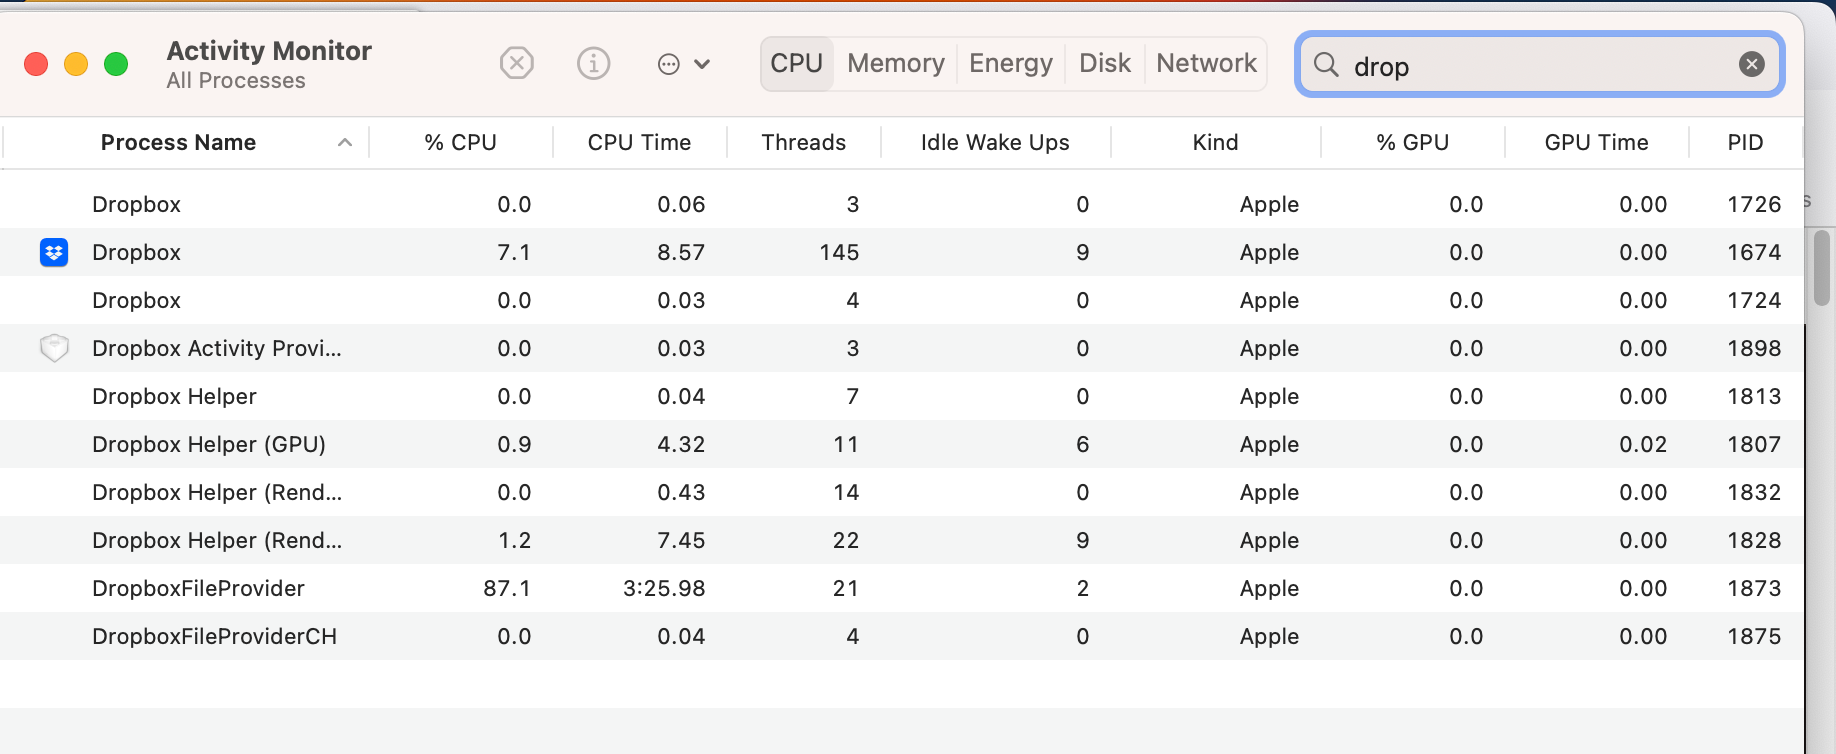Select the DropboxFileProvider process row
Screen dimensions: 1836x754
point(198,589)
